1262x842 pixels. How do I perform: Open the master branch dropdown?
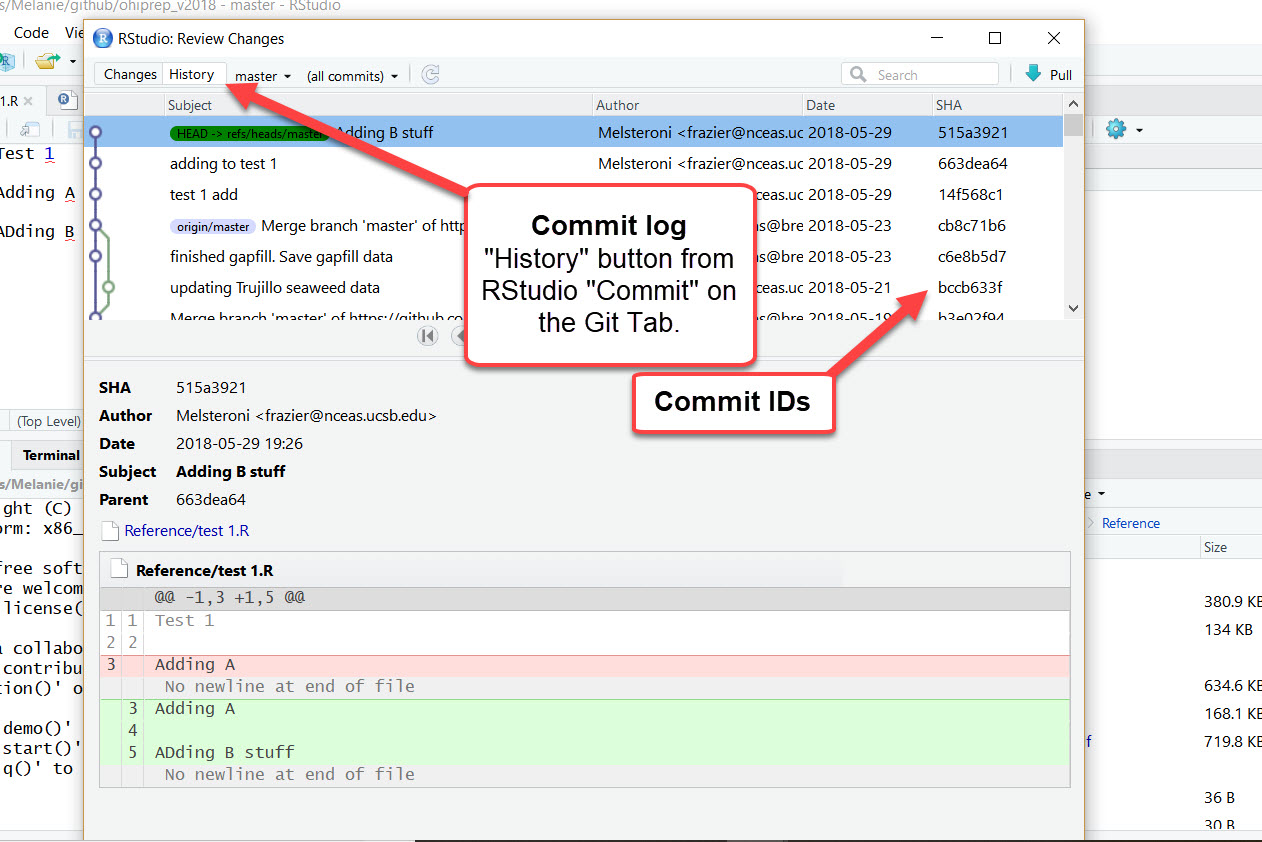(263, 76)
